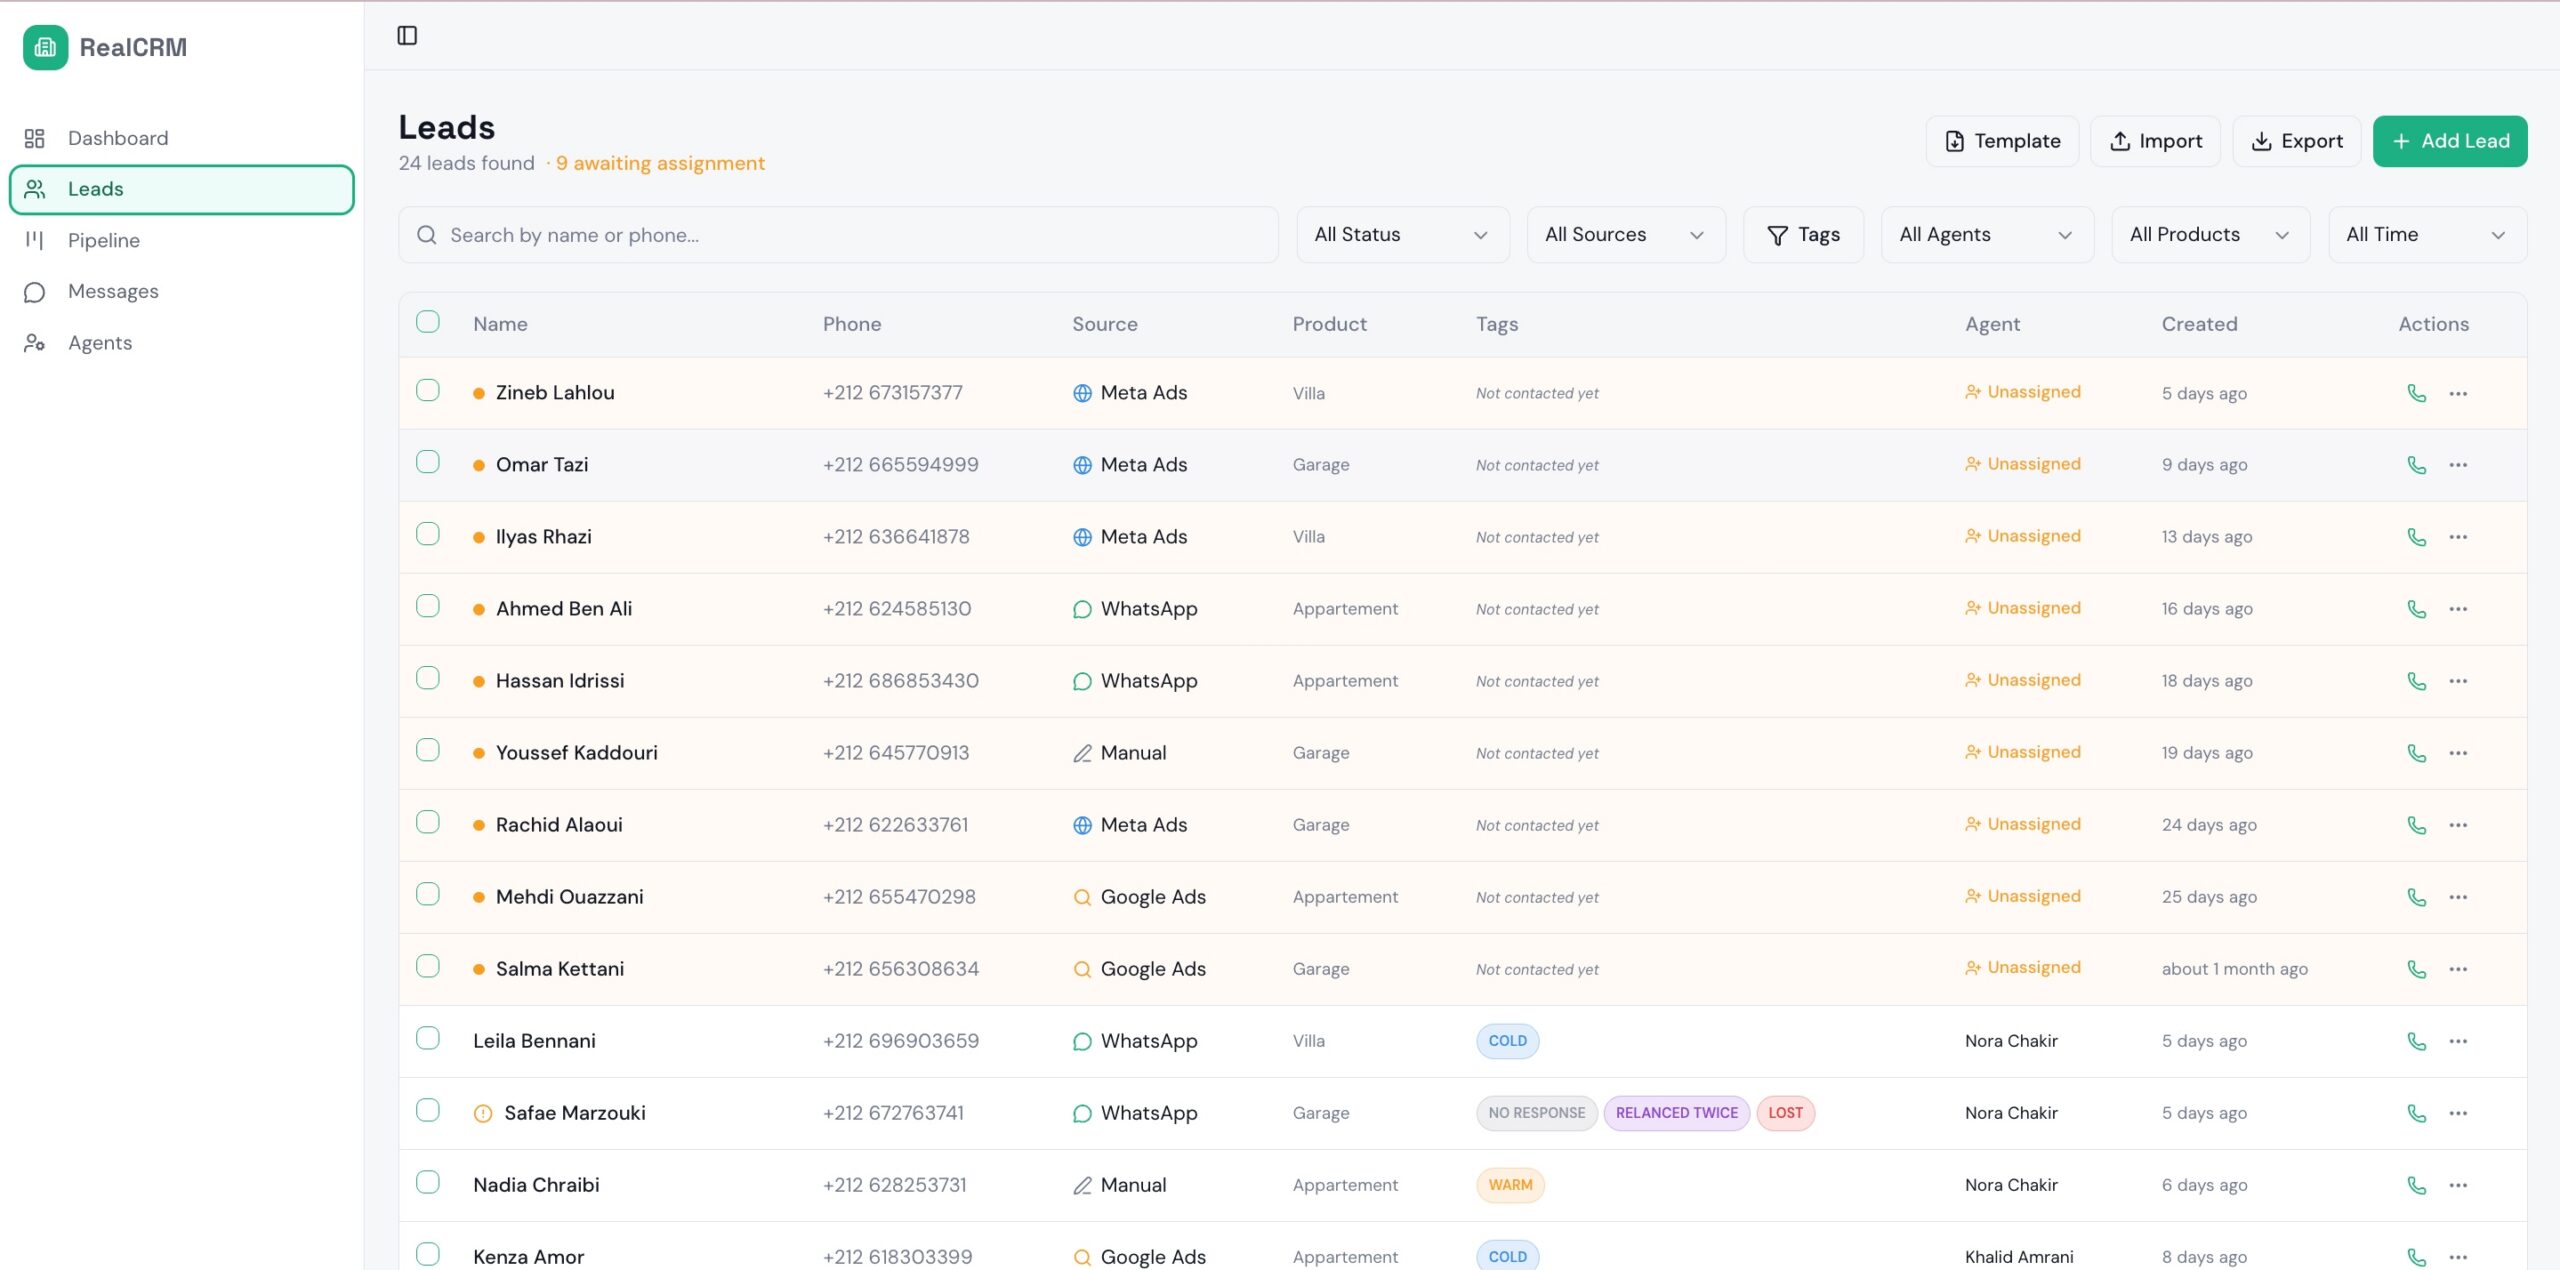Select Safae Marzouki row checkbox

(428, 1110)
